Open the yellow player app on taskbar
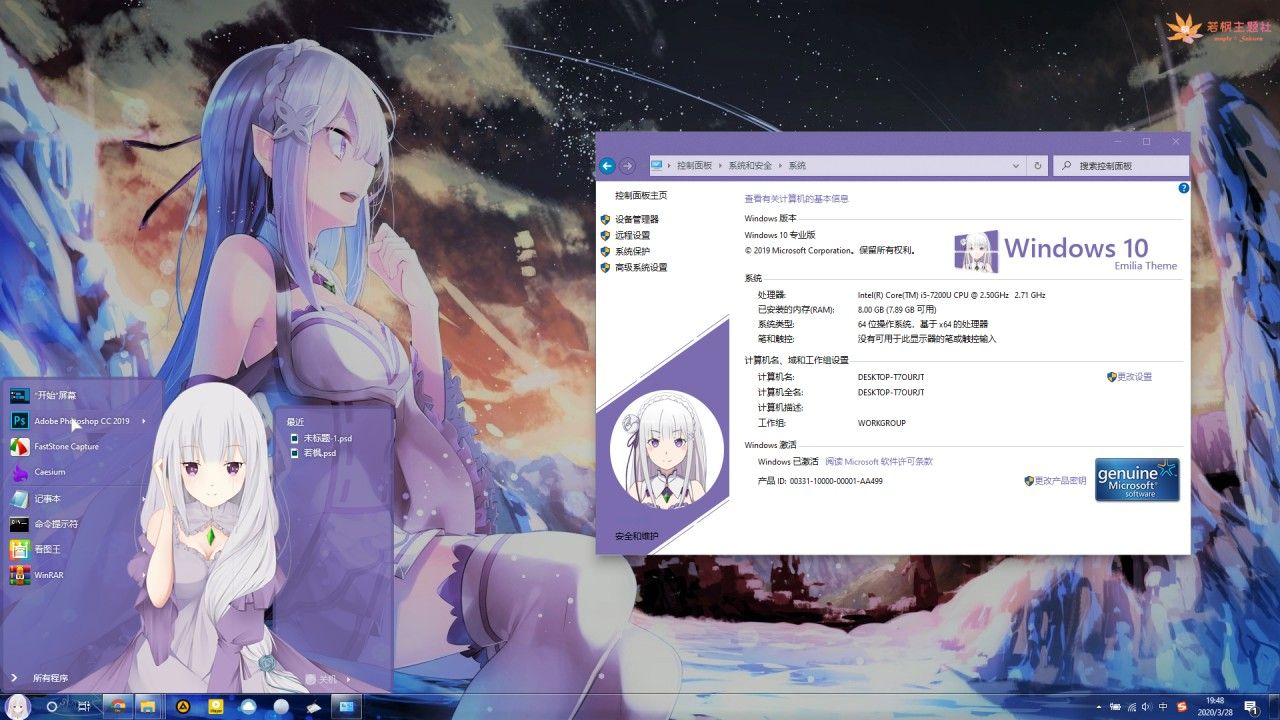The width and height of the screenshot is (1280, 720). pyautogui.click(x=215, y=706)
